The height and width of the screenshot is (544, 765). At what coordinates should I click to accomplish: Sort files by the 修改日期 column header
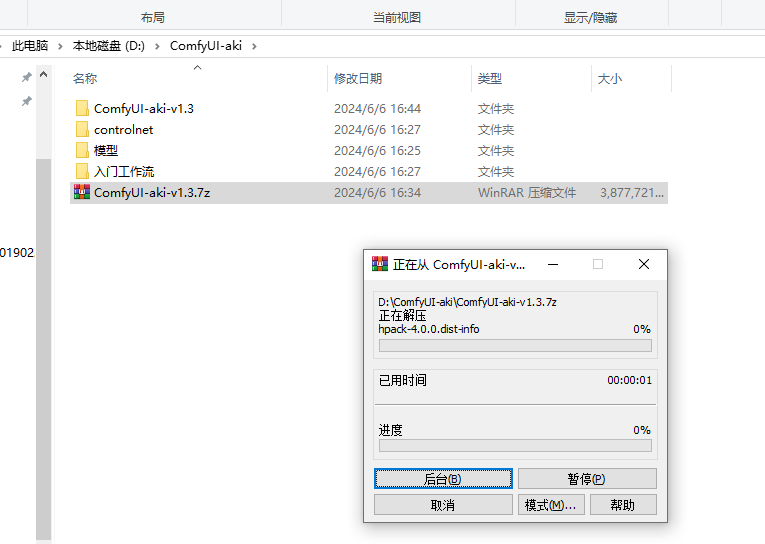click(358, 78)
